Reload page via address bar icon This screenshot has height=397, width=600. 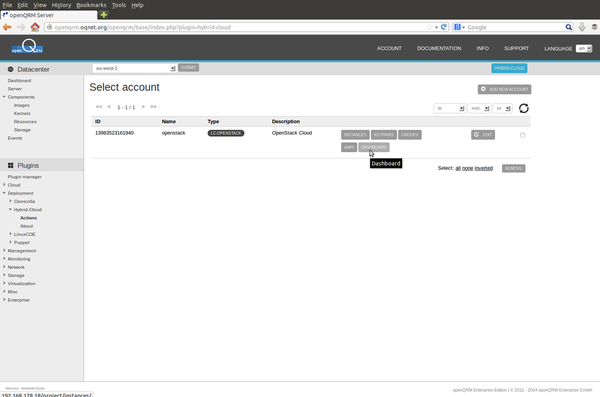[443, 27]
